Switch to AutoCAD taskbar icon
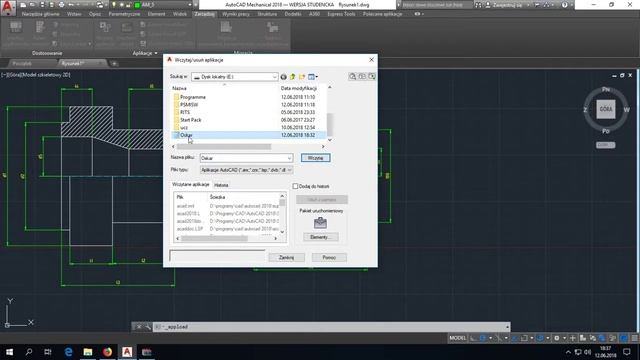 point(127,352)
